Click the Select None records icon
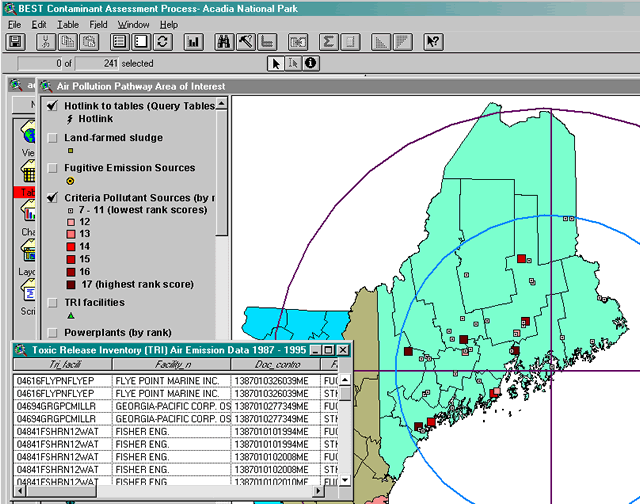This screenshot has width=640, height=504. coord(141,42)
